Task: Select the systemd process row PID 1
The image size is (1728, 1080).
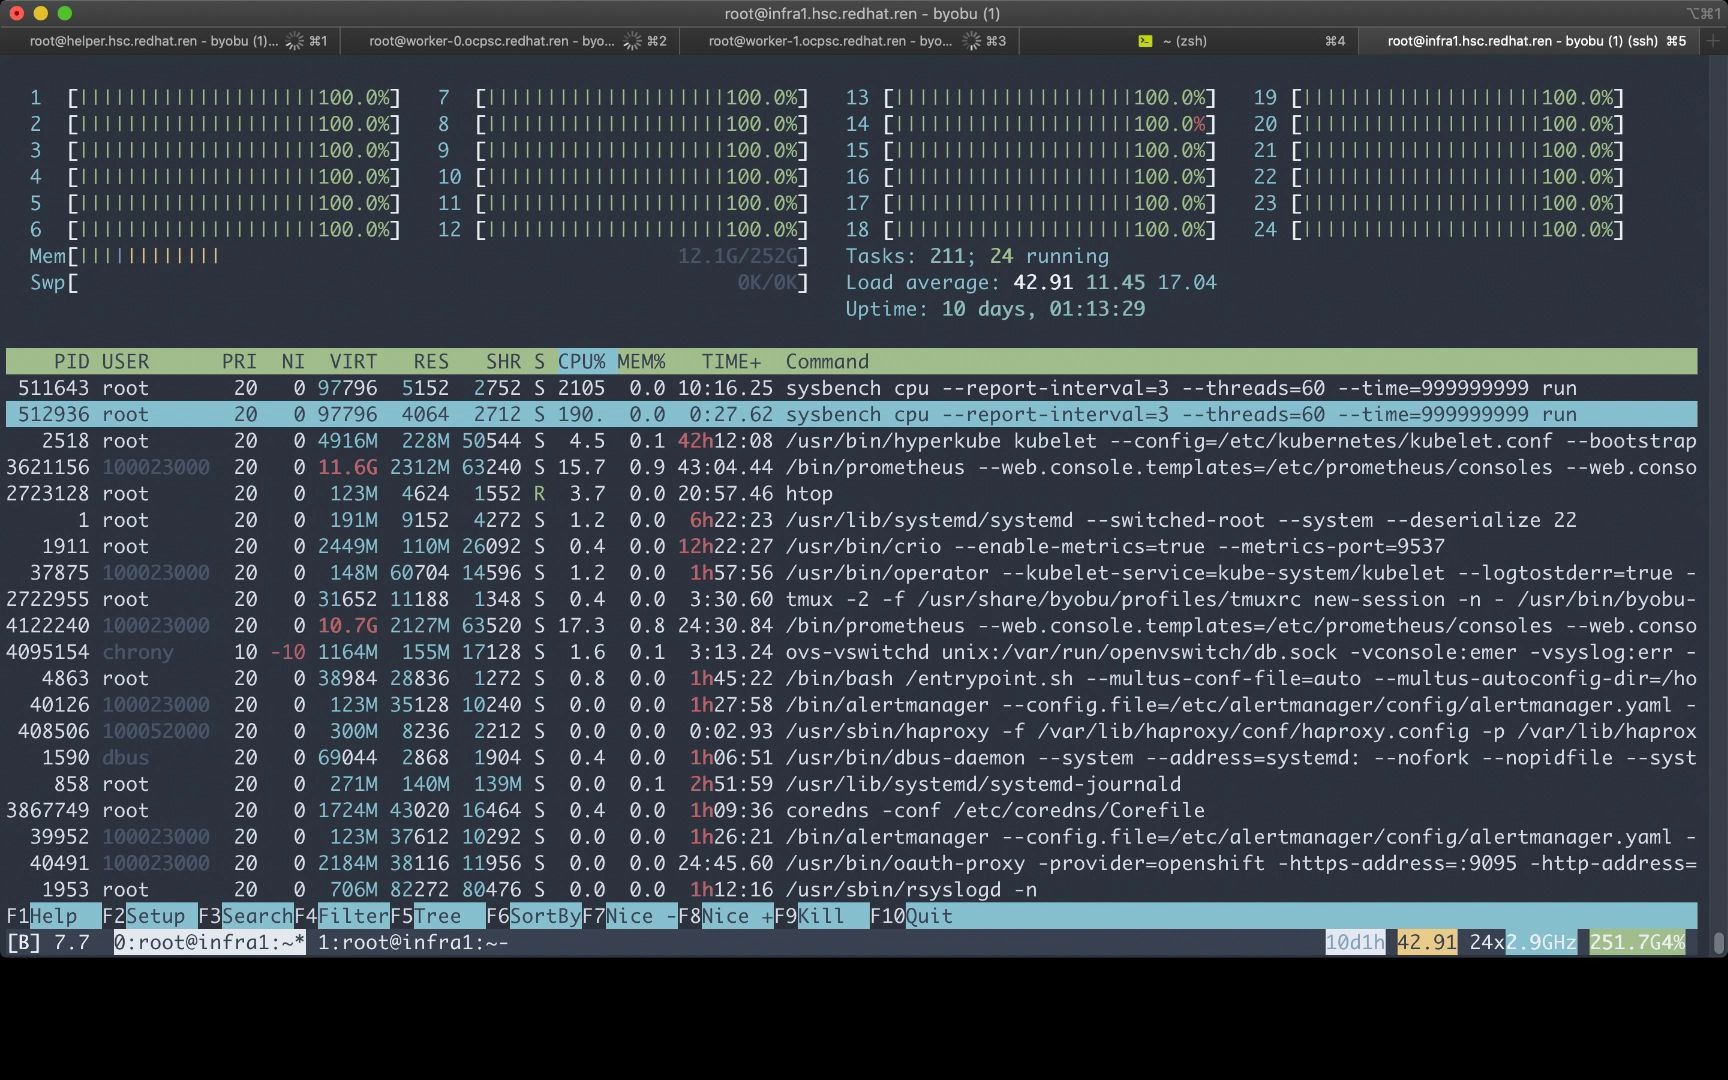Action: 851,520
